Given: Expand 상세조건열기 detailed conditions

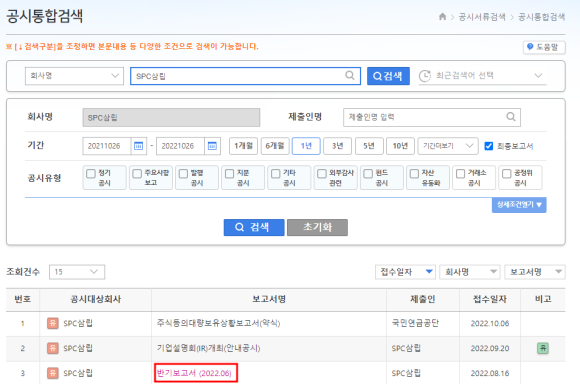Looking at the screenshot, I should [x=519, y=205].
